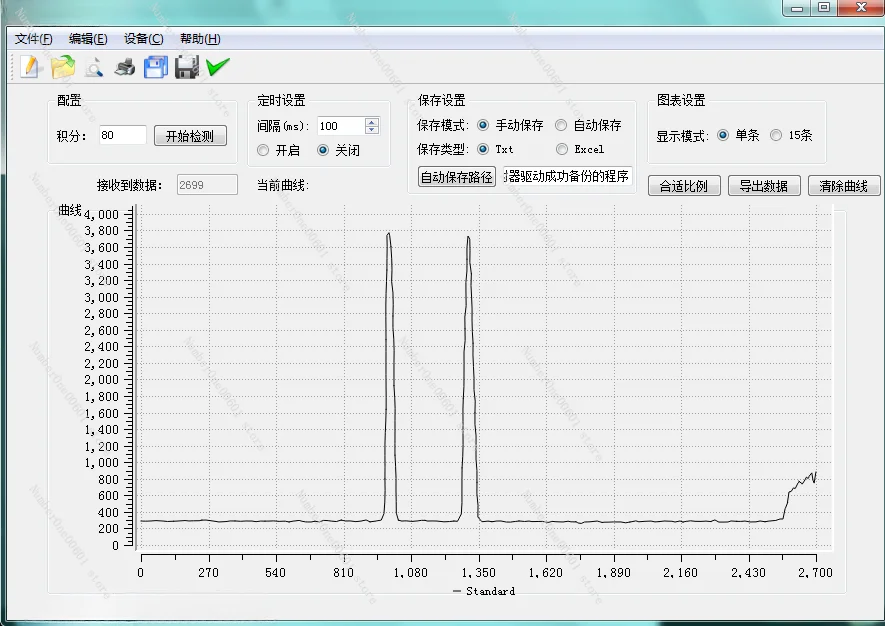Image resolution: width=885 pixels, height=626 pixels.
Task: Click the blue save-all floppy icon
Action: click(156, 67)
